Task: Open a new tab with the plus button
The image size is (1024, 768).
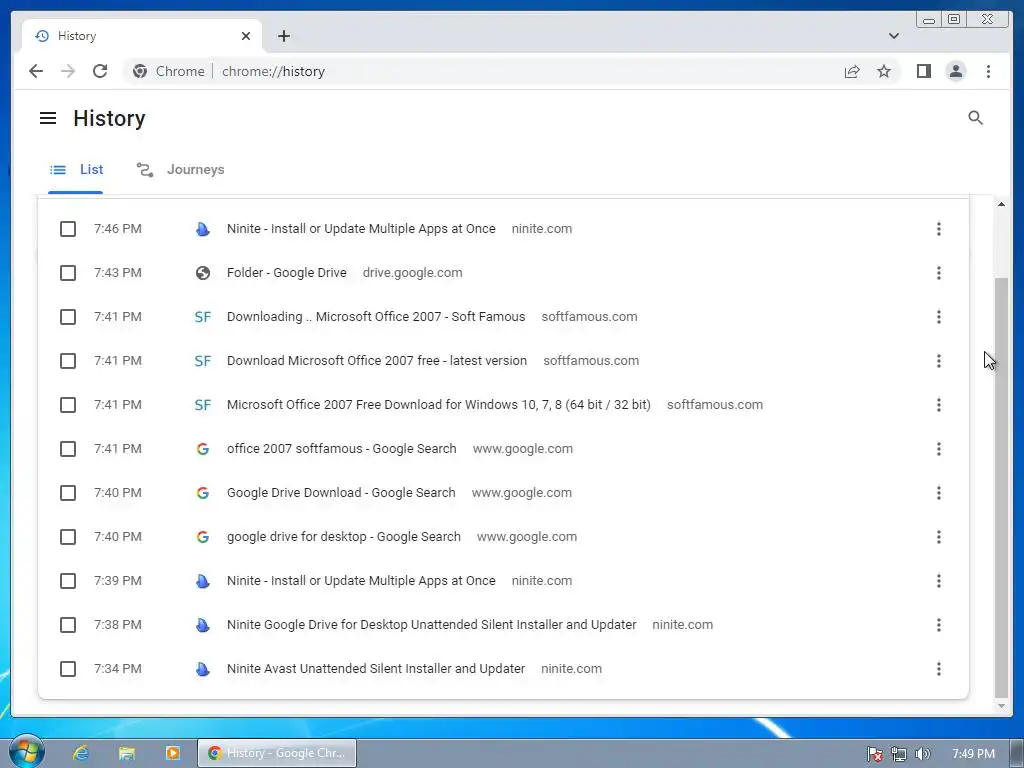Action: 283,36
